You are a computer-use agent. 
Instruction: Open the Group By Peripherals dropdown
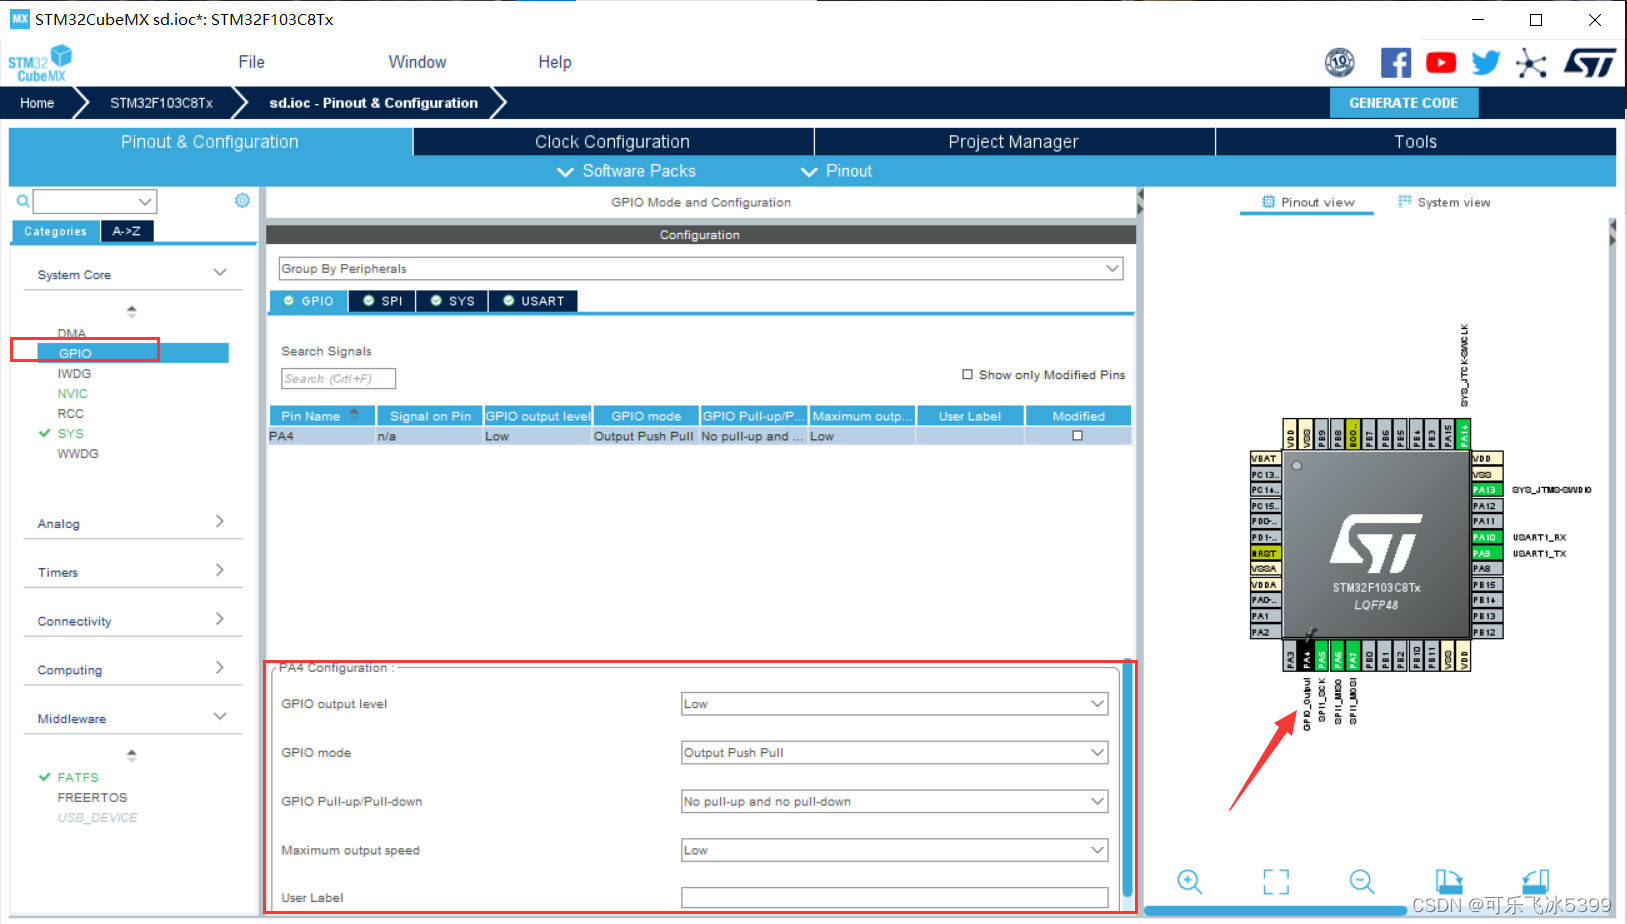pos(701,268)
